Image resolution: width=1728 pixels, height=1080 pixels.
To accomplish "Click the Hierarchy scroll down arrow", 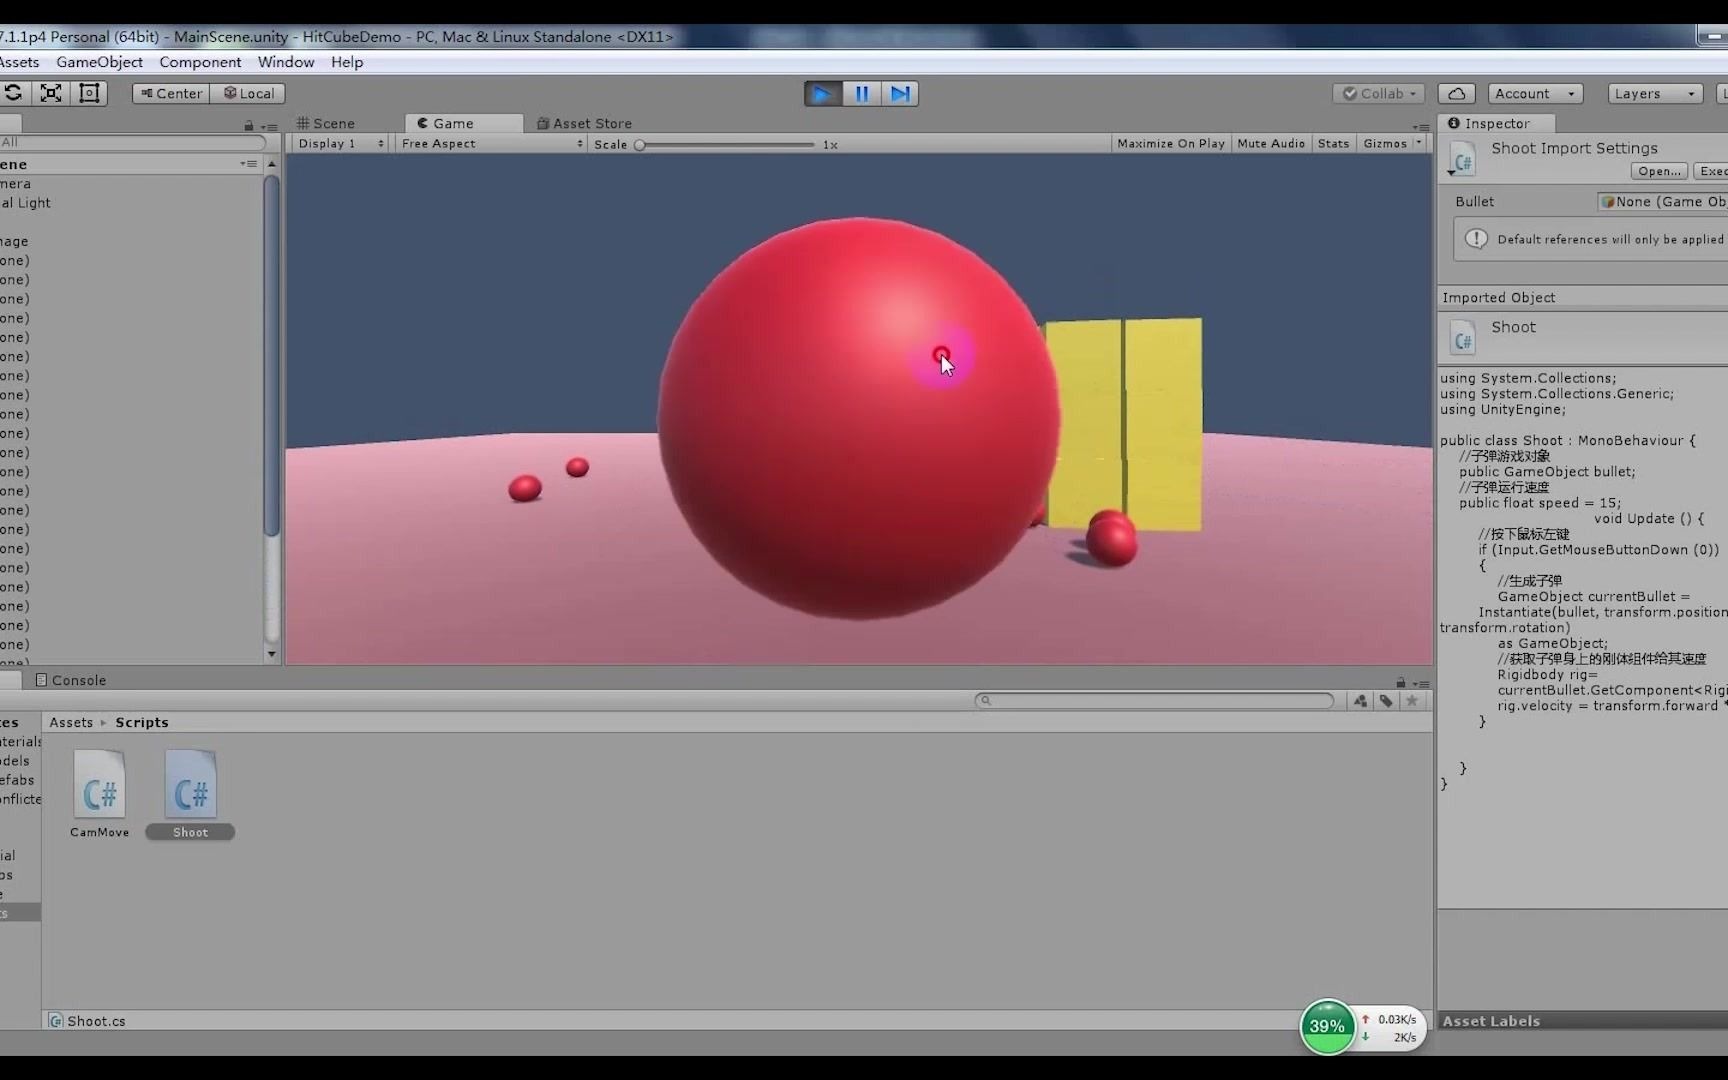I will pyautogui.click(x=271, y=654).
